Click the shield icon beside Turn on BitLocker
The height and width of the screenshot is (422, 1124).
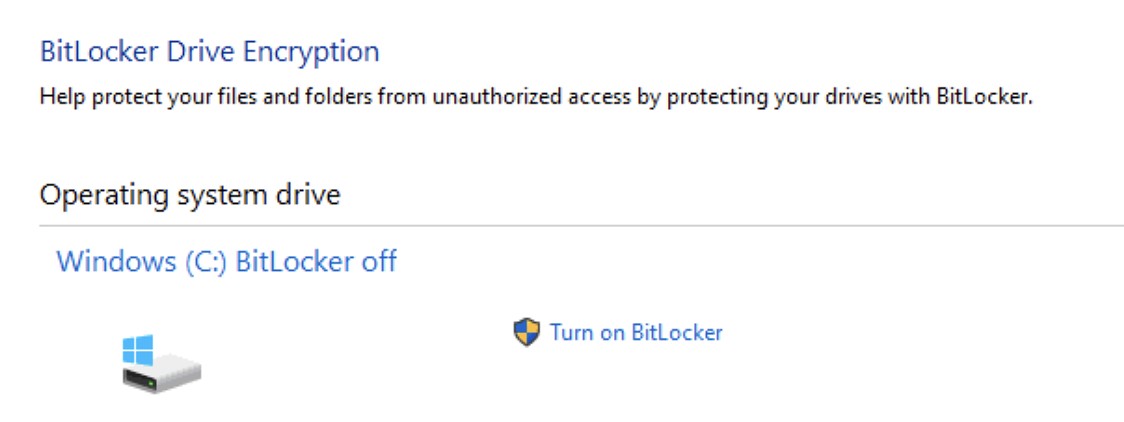(526, 332)
